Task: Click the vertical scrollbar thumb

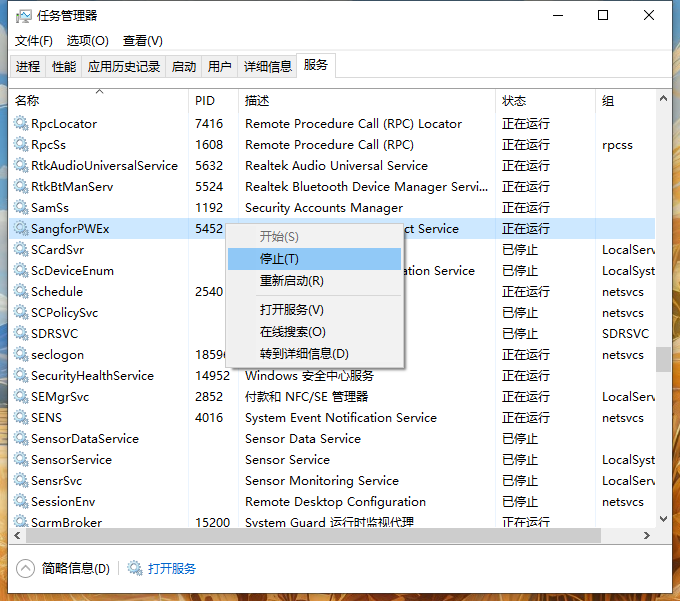Action: pyautogui.click(x=663, y=359)
